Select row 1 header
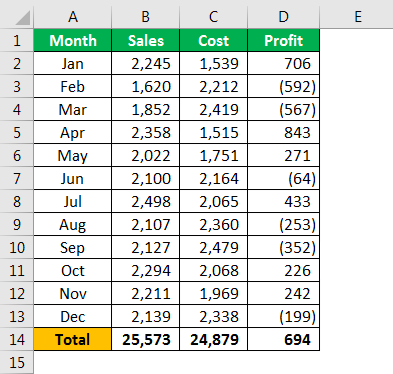The width and height of the screenshot is (393, 374). pyautogui.click(x=17, y=40)
